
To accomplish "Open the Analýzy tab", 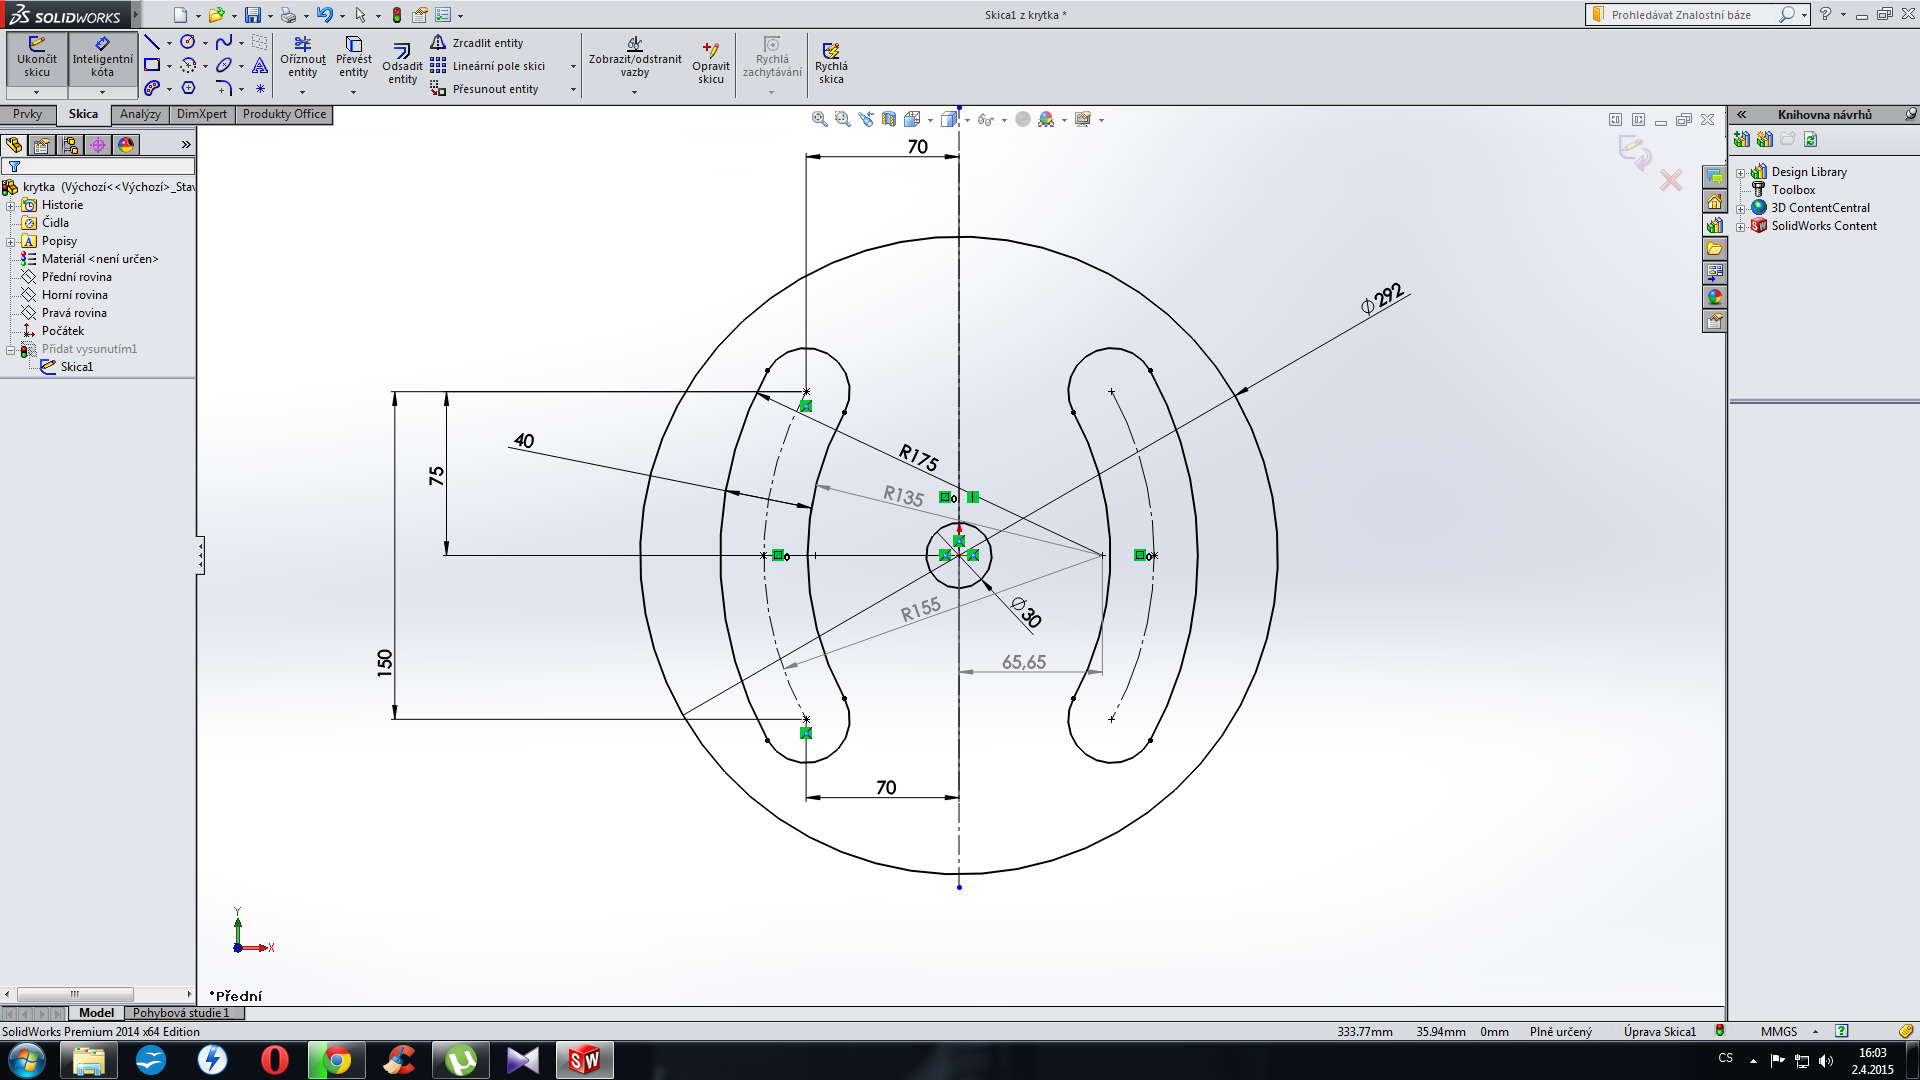I will (140, 114).
